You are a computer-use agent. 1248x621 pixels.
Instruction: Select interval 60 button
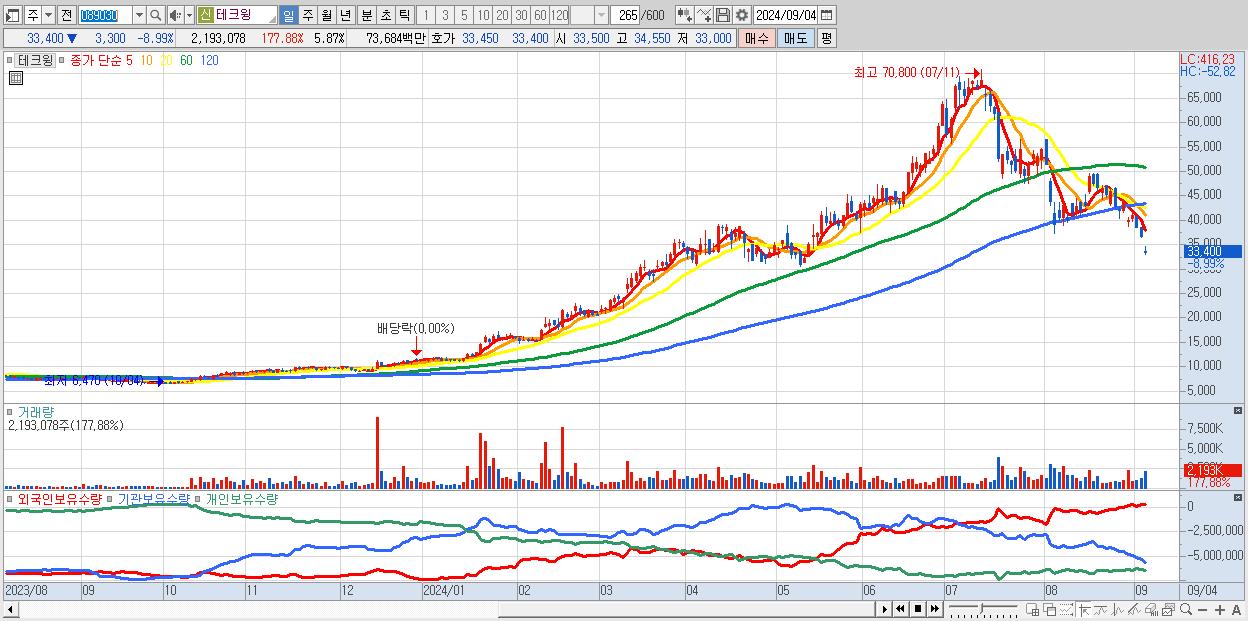pyautogui.click(x=540, y=15)
